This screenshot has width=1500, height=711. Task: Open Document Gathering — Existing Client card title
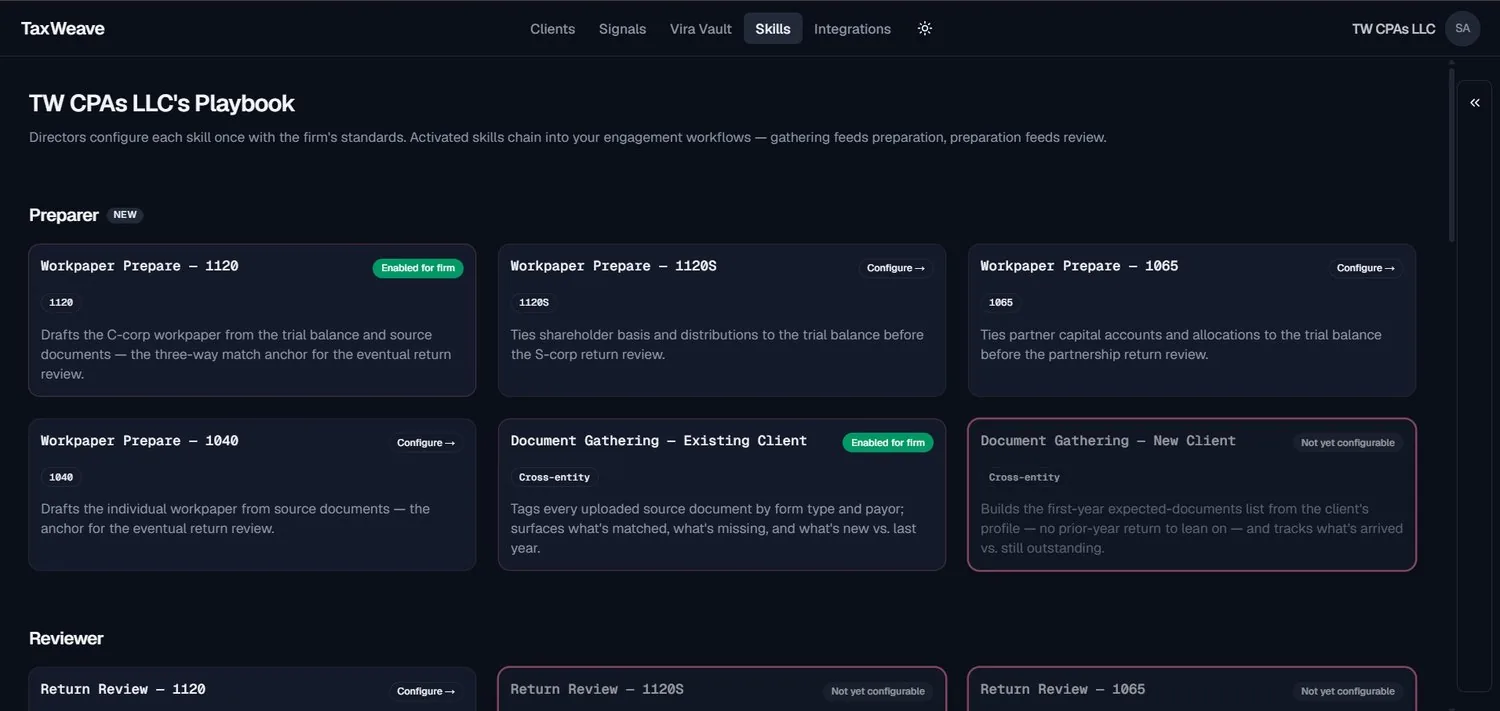coord(658,441)
